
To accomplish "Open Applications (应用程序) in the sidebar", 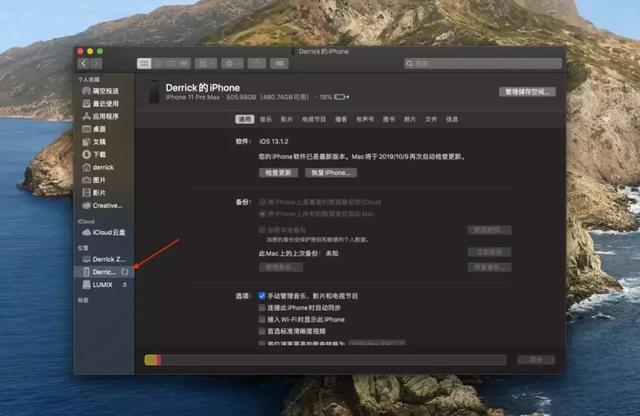I will click(105, 116).
